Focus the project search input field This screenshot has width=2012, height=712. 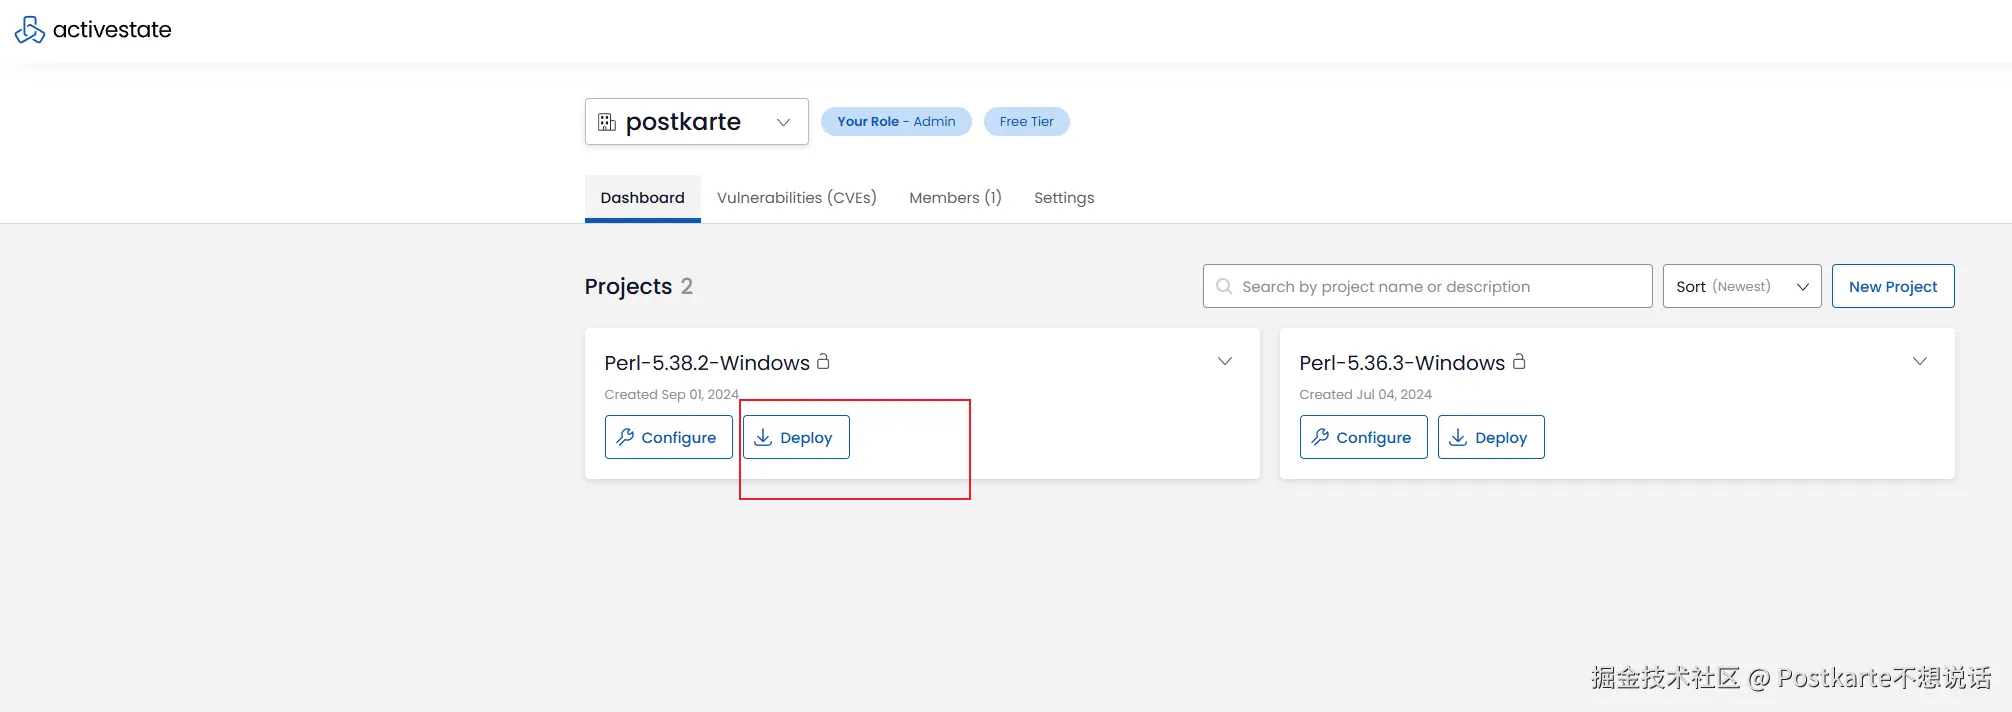tap(1428, 286)
